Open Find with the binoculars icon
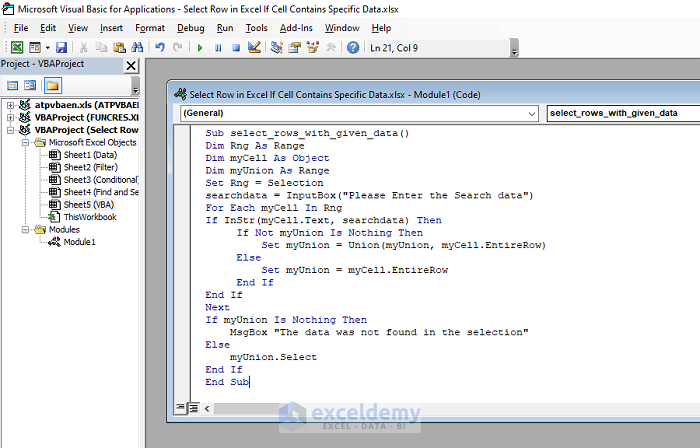700x448 pixels. pyautogui.click(x=137, y=47)
